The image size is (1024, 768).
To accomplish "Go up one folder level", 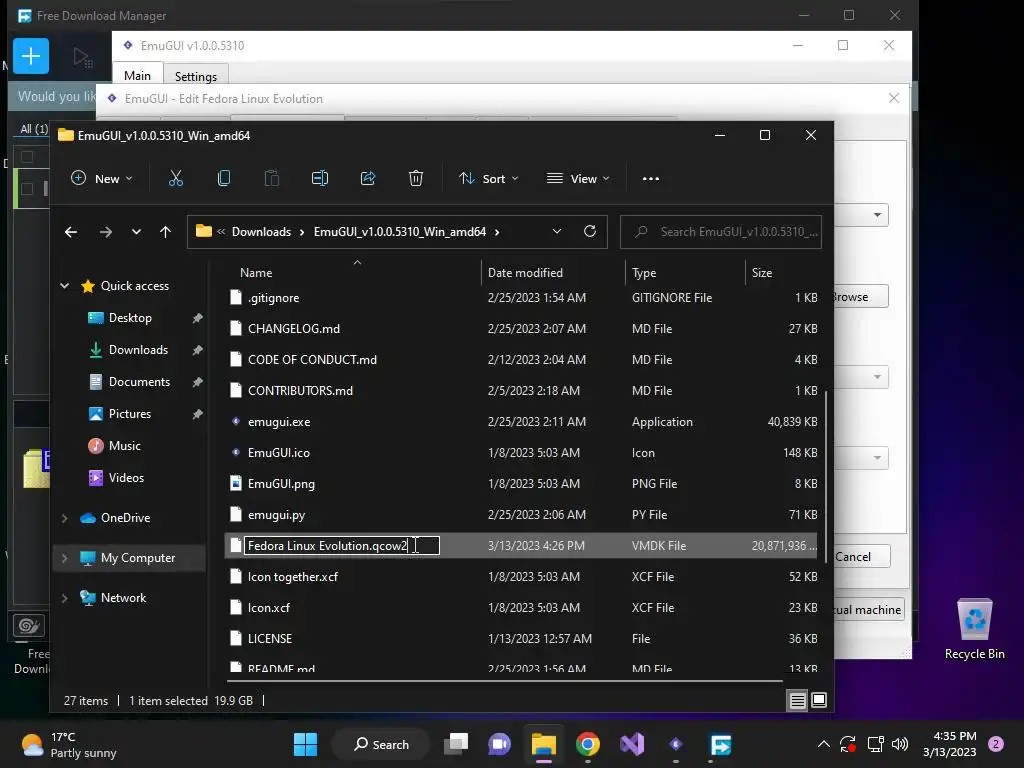I will tap(165, 232).
